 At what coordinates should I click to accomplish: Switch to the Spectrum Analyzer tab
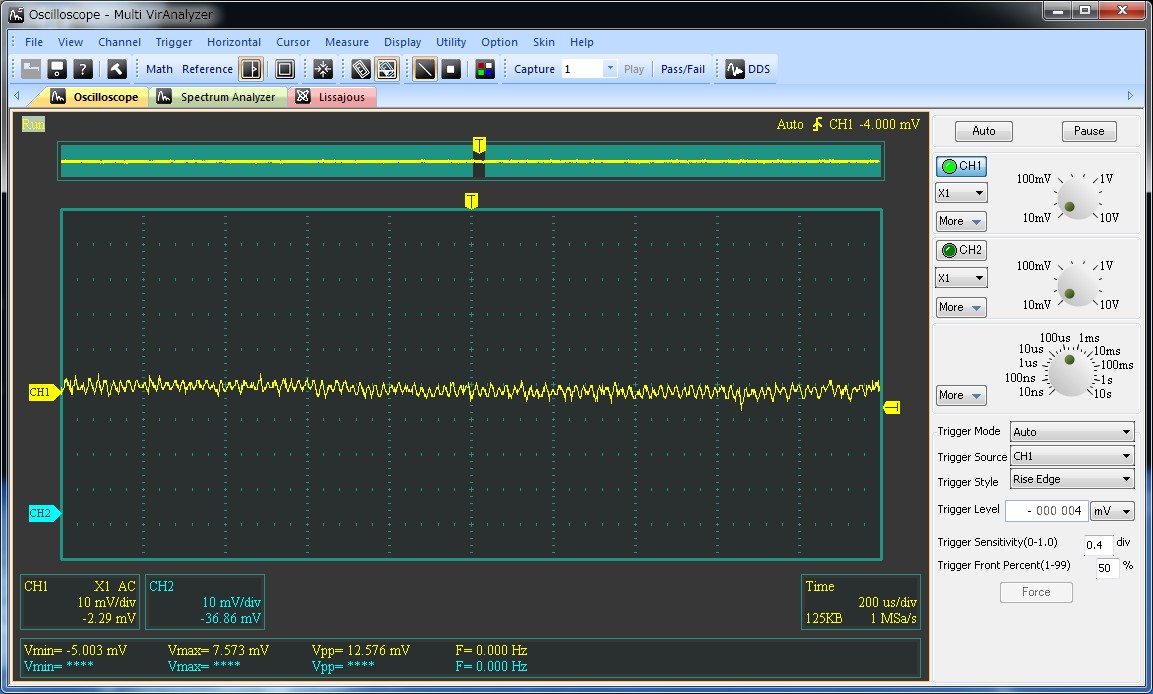pyautogui.click(x=218, y=97)
